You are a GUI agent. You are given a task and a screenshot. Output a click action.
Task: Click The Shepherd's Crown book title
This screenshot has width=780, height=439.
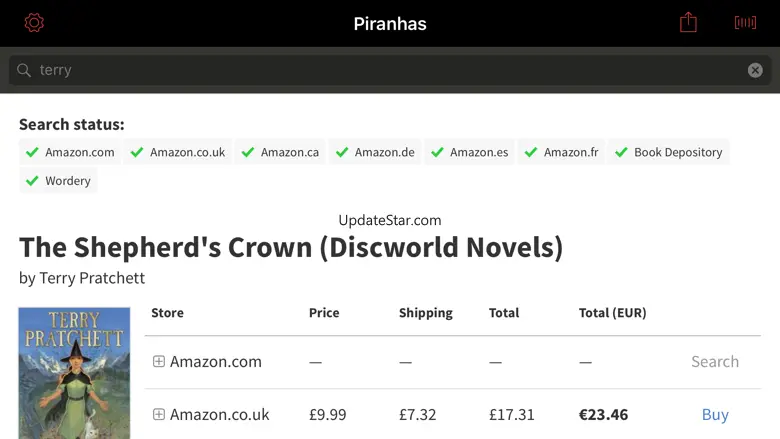291,247
